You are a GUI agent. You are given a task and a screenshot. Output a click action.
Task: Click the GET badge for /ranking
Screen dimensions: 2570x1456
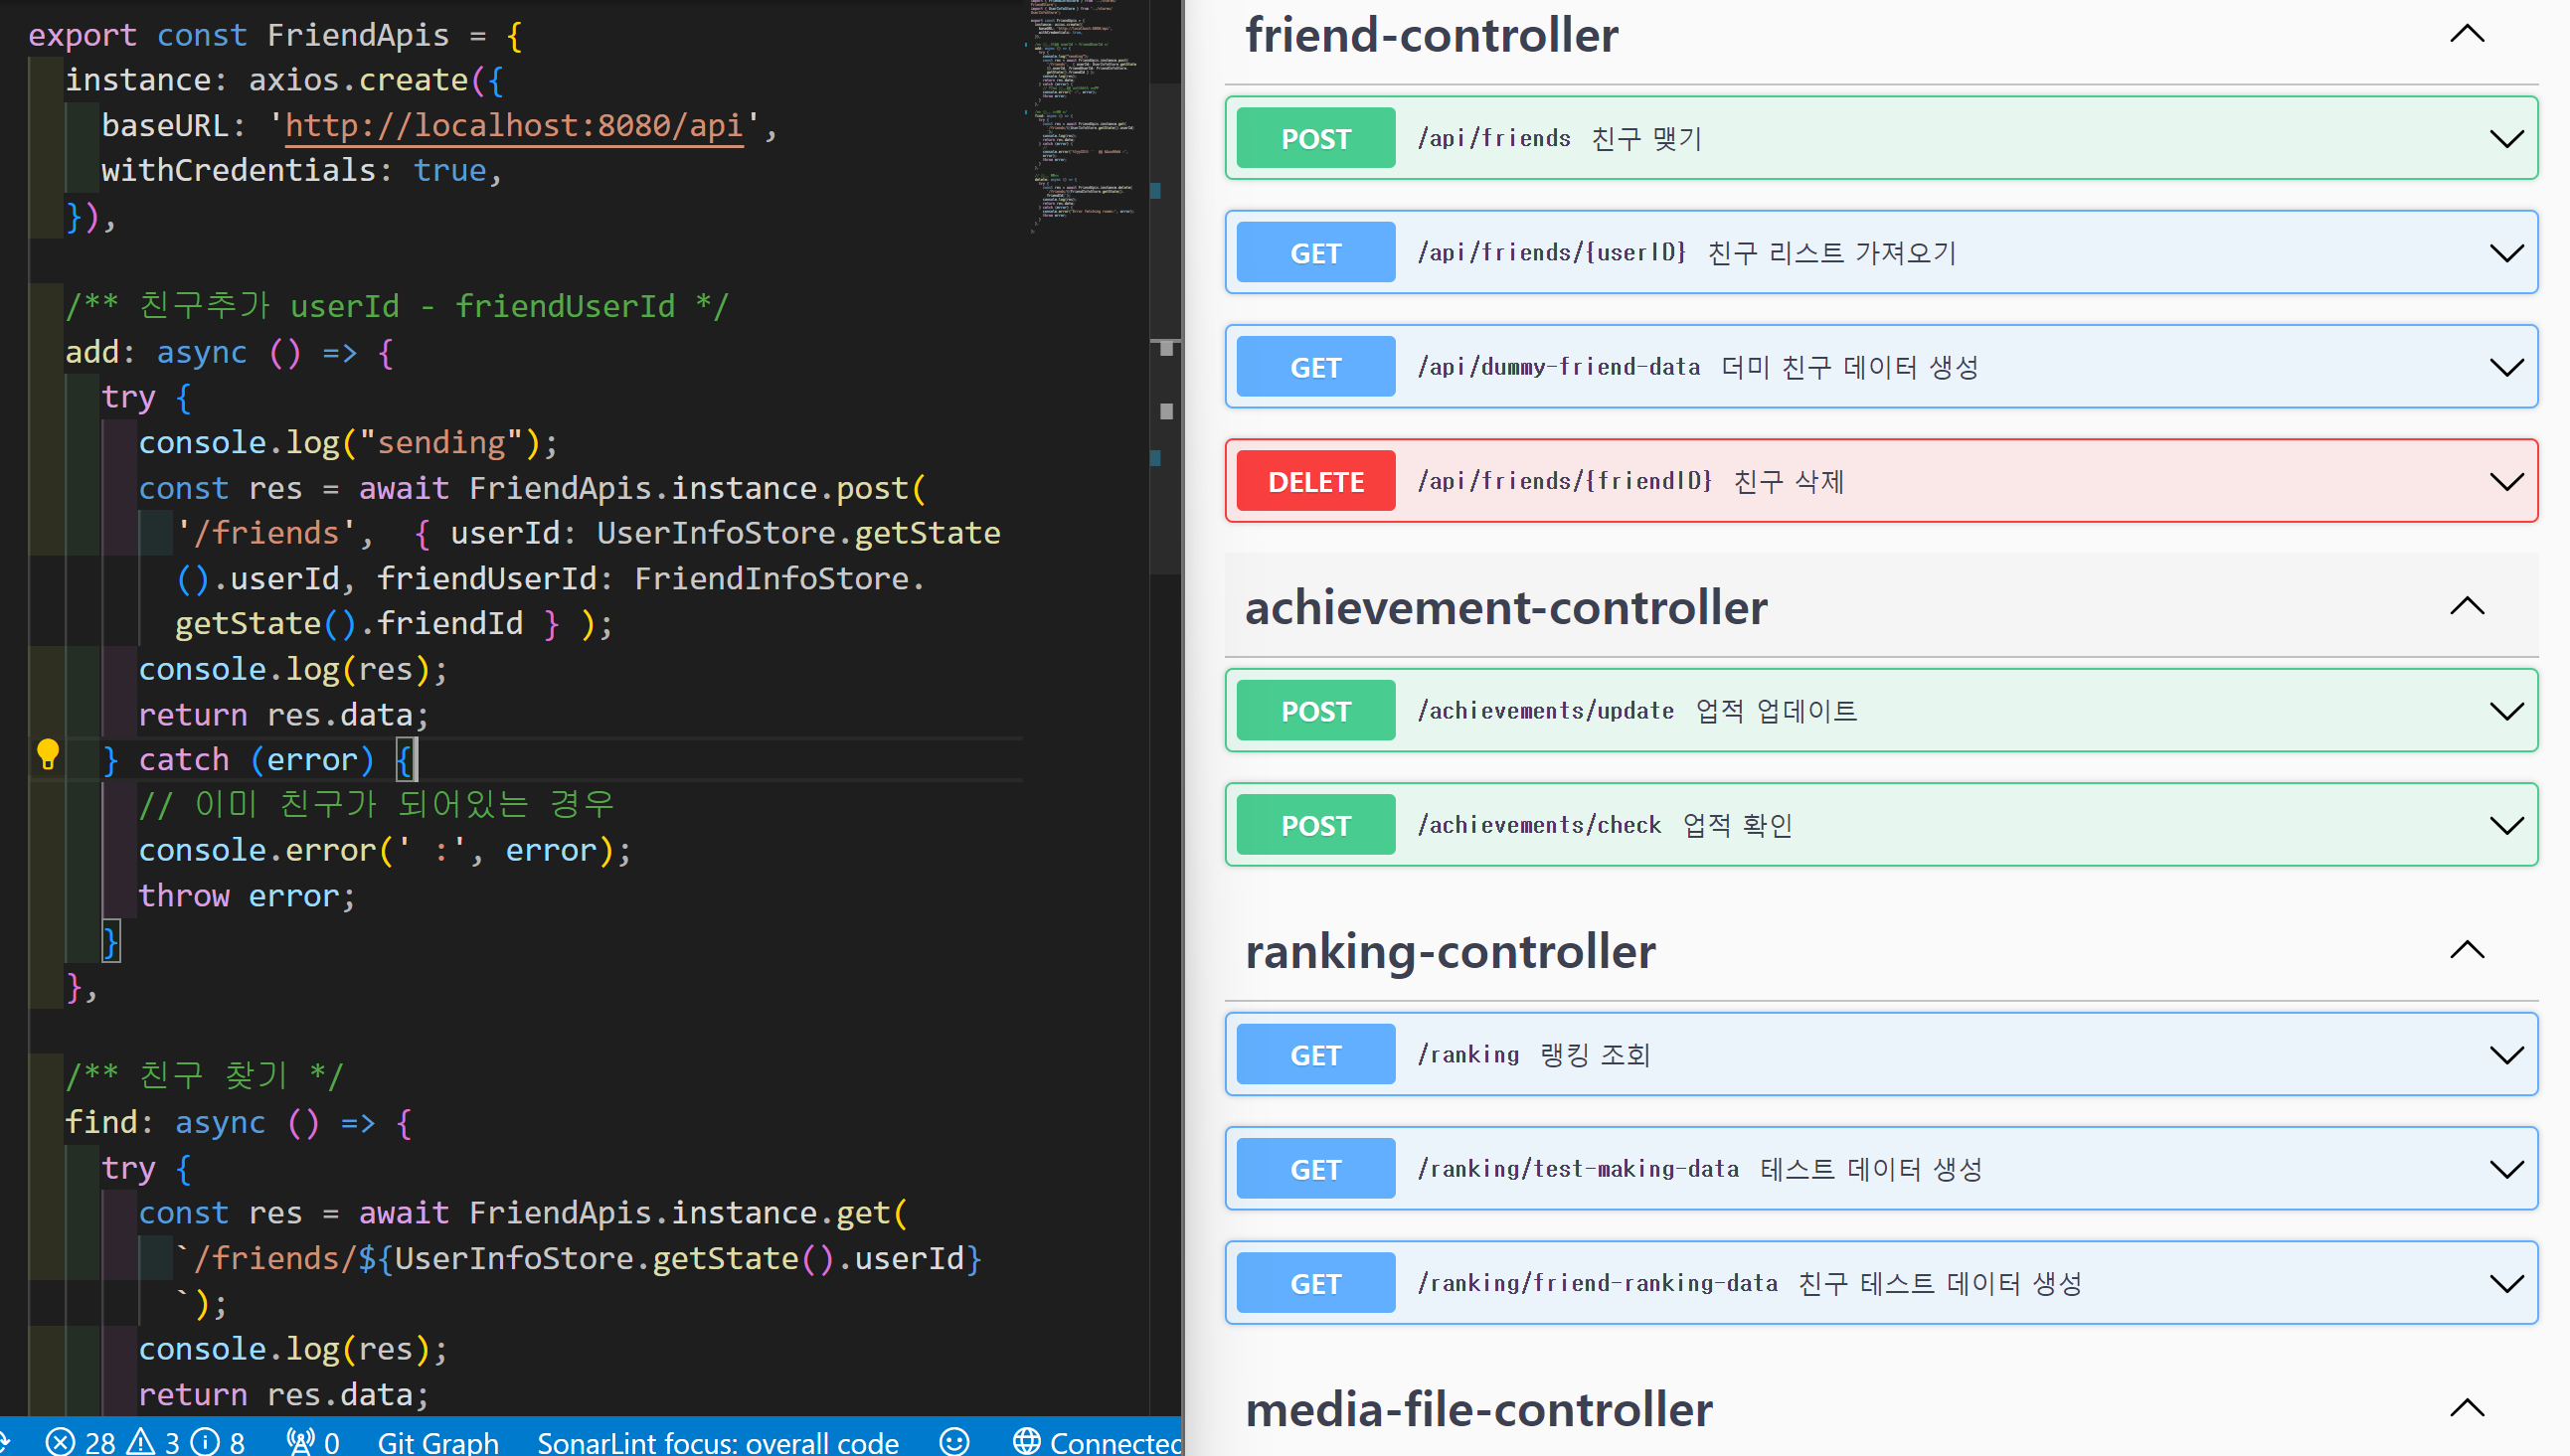[x=1315, y=1054]
